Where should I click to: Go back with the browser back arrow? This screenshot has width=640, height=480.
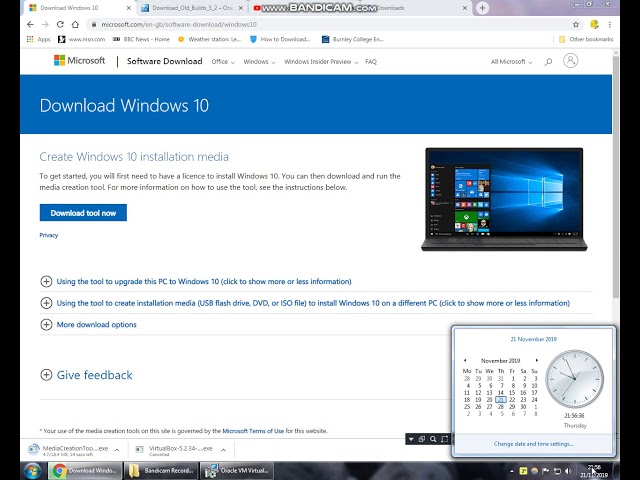point(30,24)
